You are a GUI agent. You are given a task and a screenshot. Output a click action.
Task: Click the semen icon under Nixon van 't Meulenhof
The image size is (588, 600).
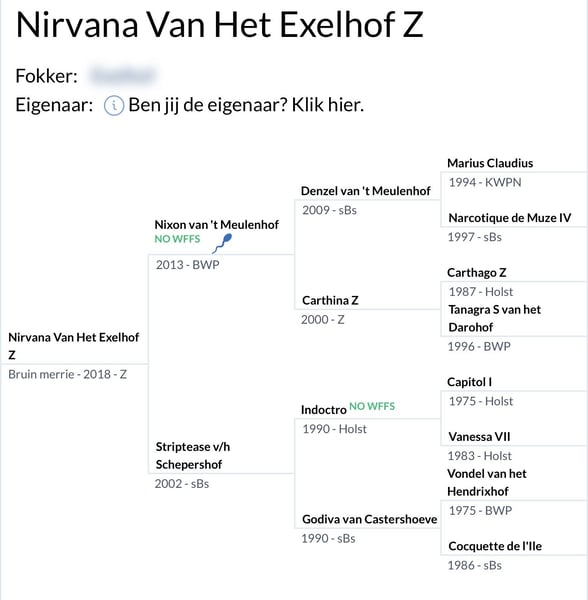click(222, 243)
